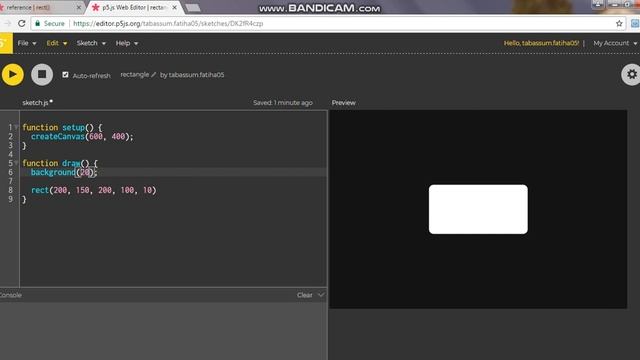Run the sketch with the play button
The image size is (640, 360).
[x=13, y=75]
